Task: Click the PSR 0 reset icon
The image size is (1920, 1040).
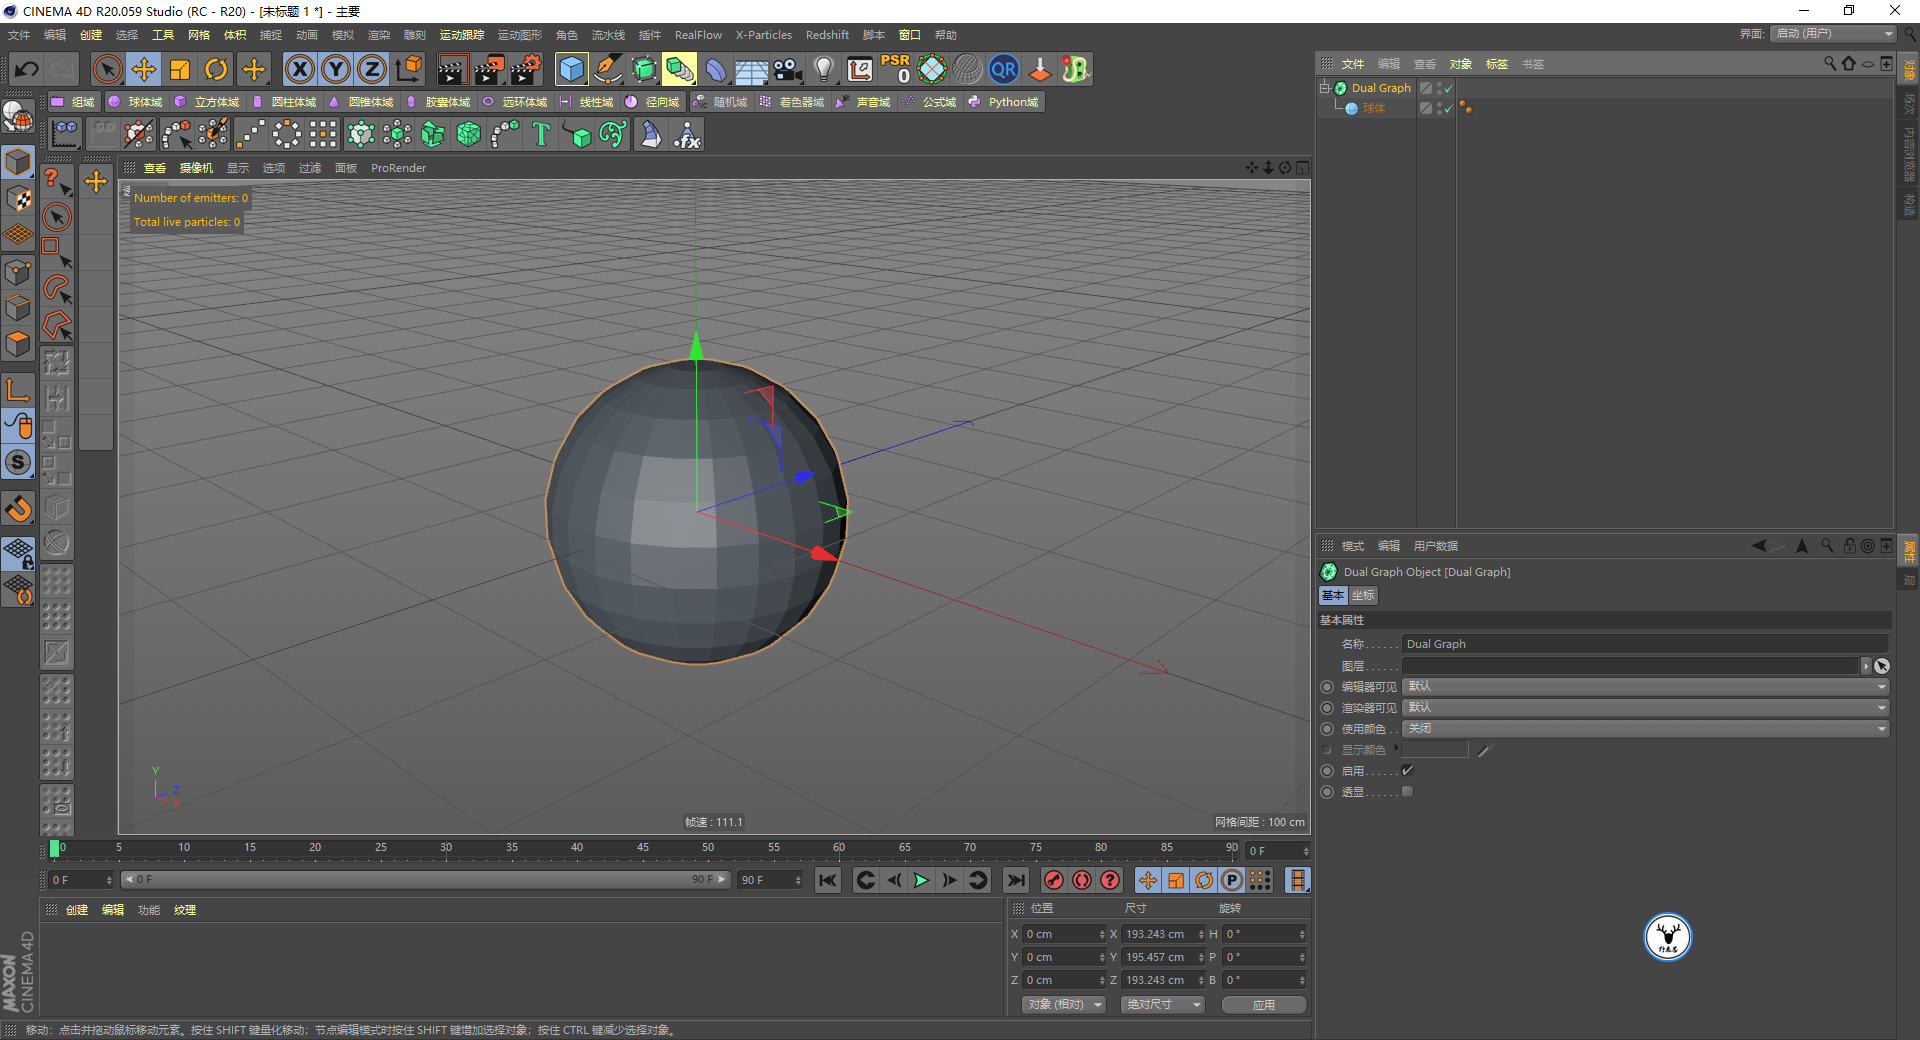Action: click(896, 69)
